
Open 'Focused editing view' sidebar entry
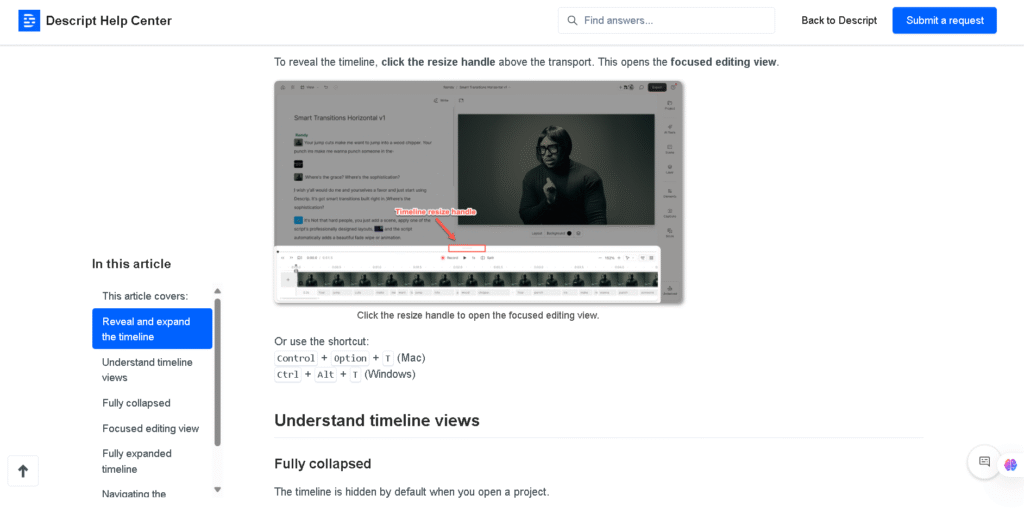(x=150, y=428)
